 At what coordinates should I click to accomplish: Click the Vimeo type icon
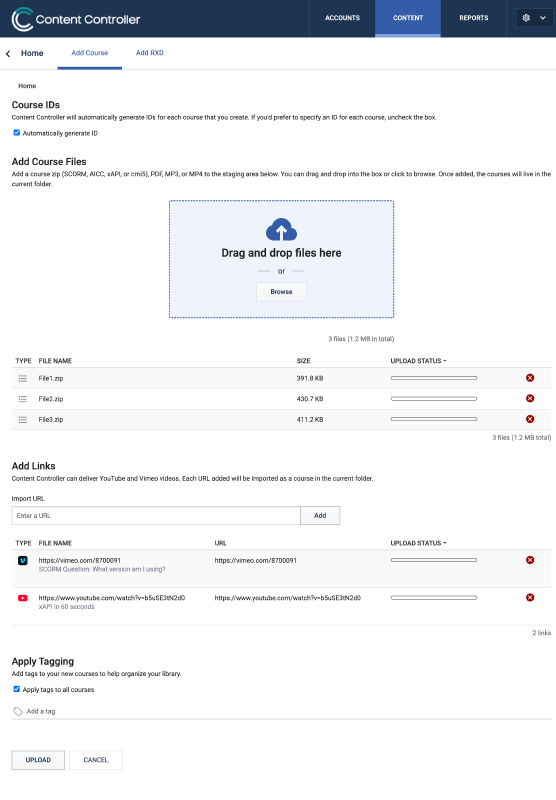[x=22, y=561]
